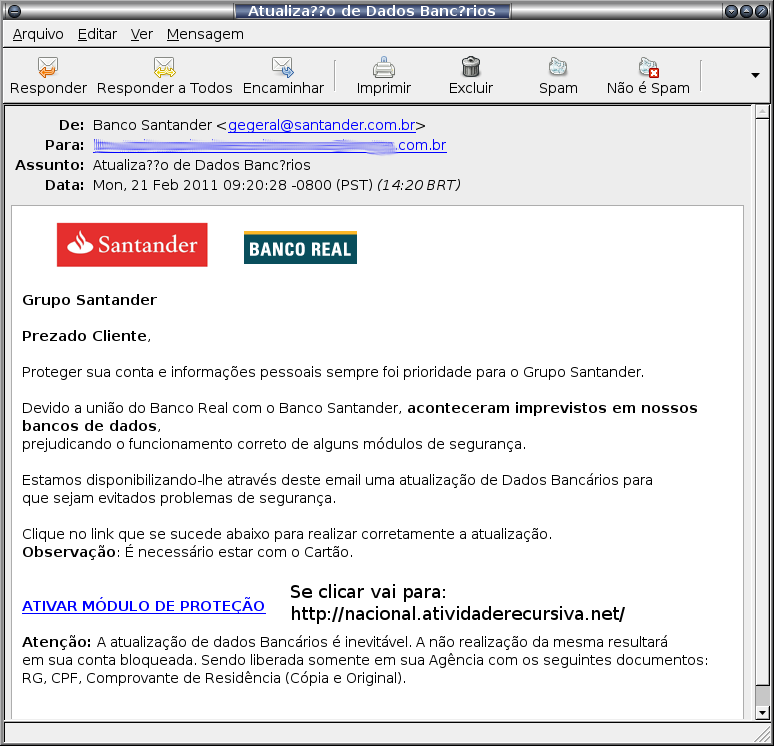Open the Ver menu

(x=142, y=34)
